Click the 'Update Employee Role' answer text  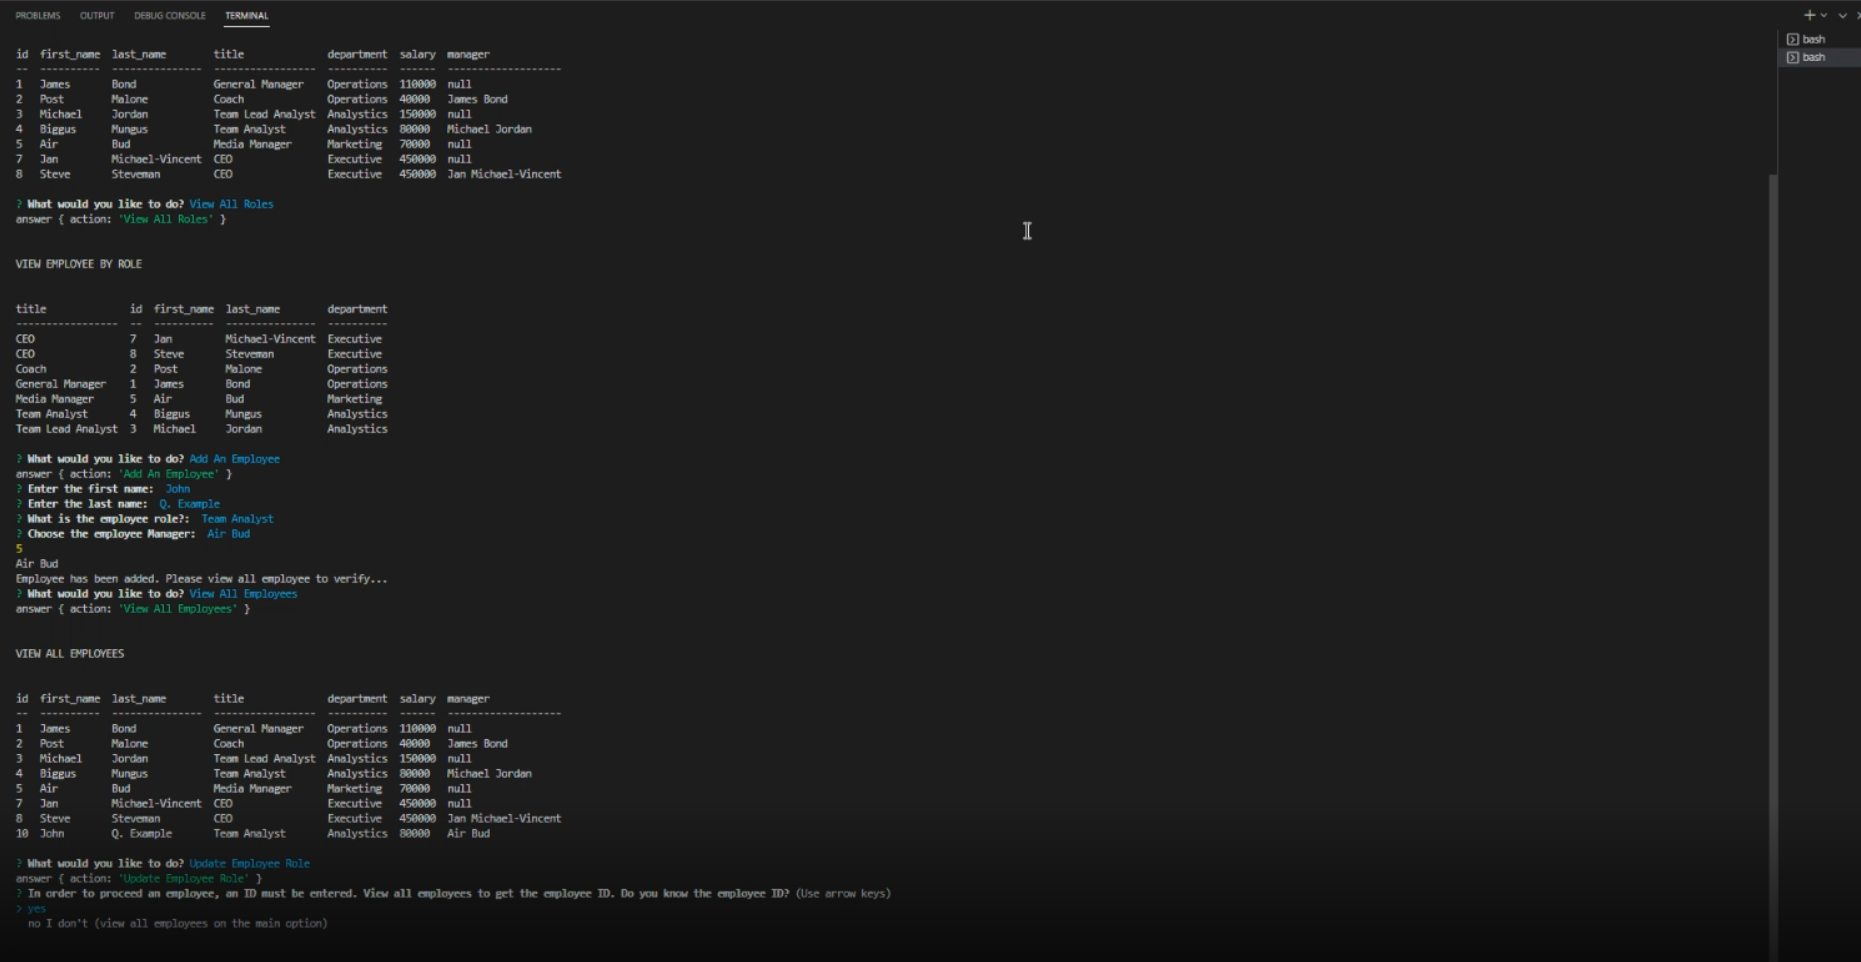tap(248, 863)
